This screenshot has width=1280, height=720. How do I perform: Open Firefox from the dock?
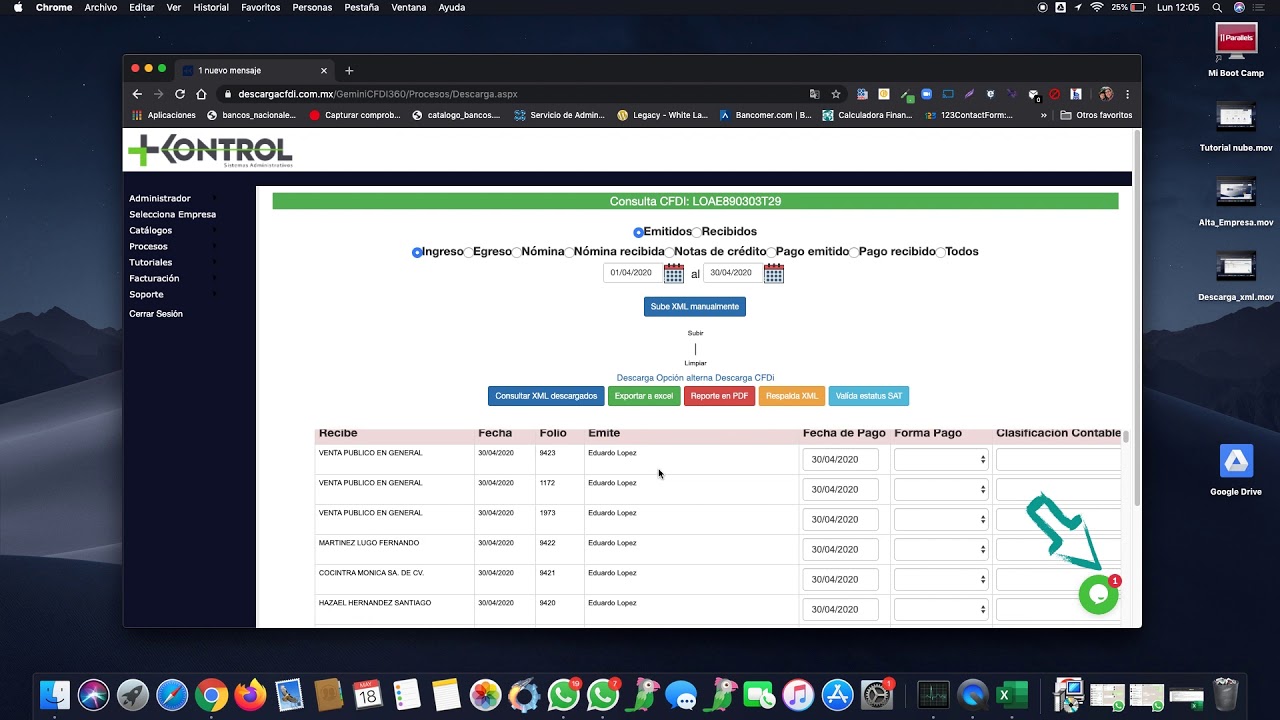(x=250, y=694)
